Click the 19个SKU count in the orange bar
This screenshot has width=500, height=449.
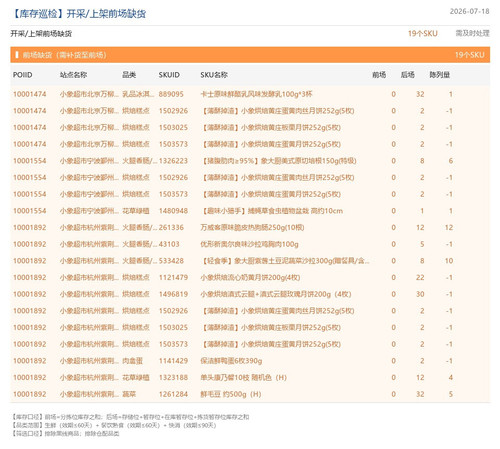tap(469, 55)
